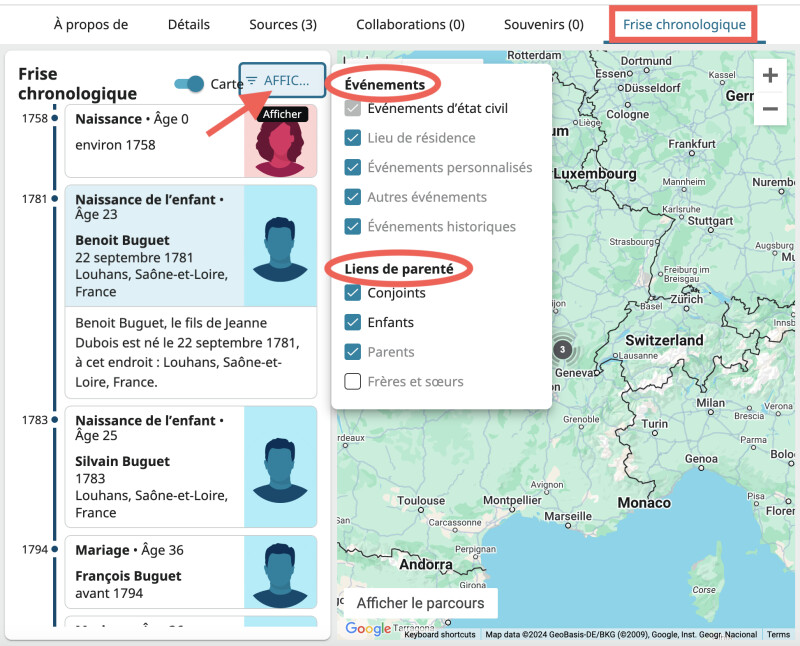The height and width of the screenshot is (646, 800).
Task: Uncheck the Événements historiques checkbox
Action: click(353, 227)
